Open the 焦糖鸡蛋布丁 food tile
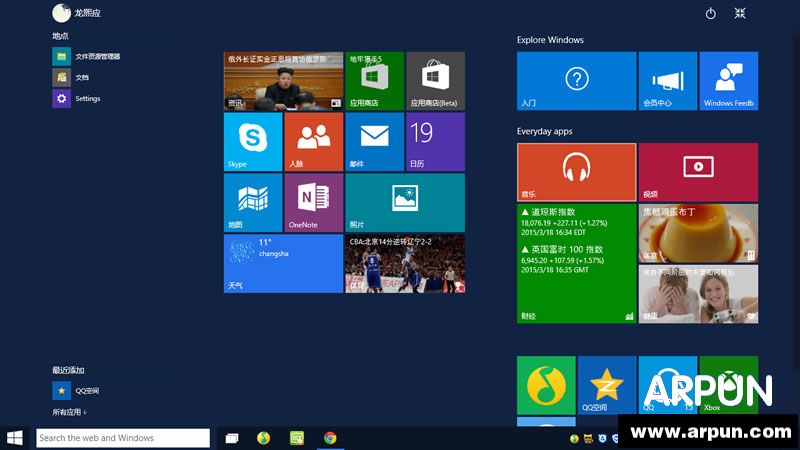This screenshot has width=800, height=450. coord(698,233)
